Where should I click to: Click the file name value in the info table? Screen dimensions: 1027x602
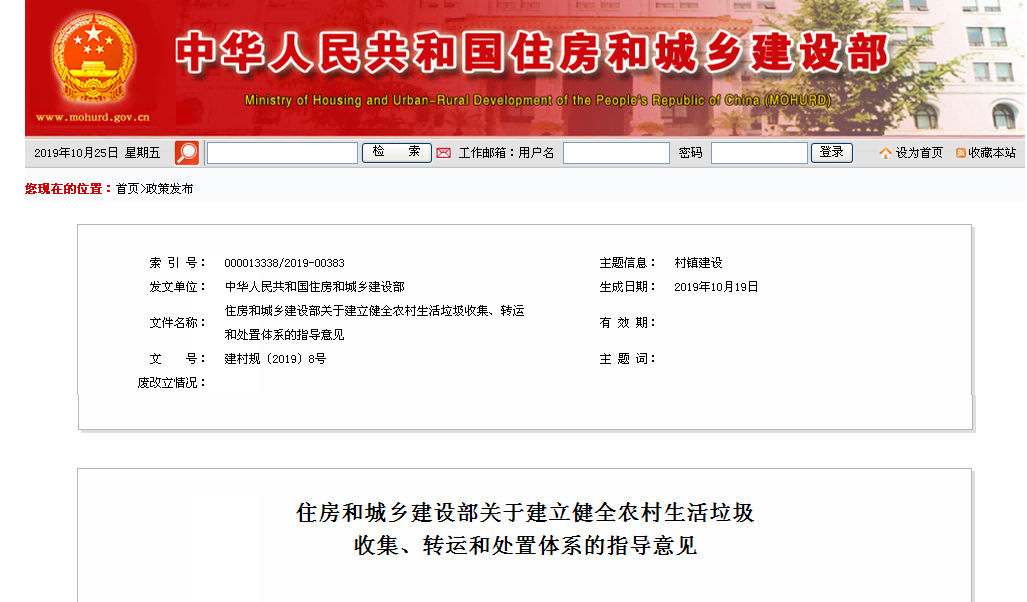pos(374,322)
